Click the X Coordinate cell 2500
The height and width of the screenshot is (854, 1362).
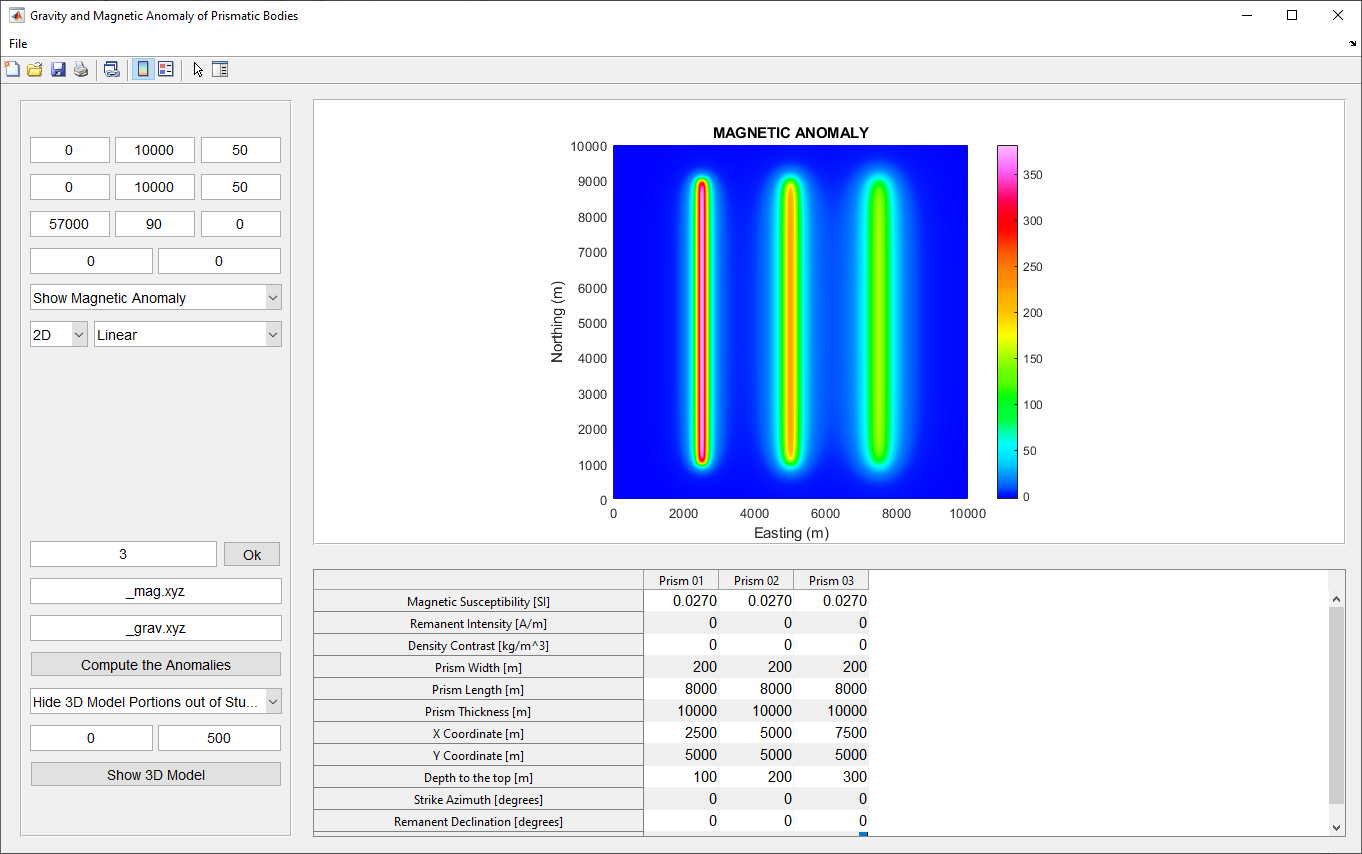click(x=681, y=733)
